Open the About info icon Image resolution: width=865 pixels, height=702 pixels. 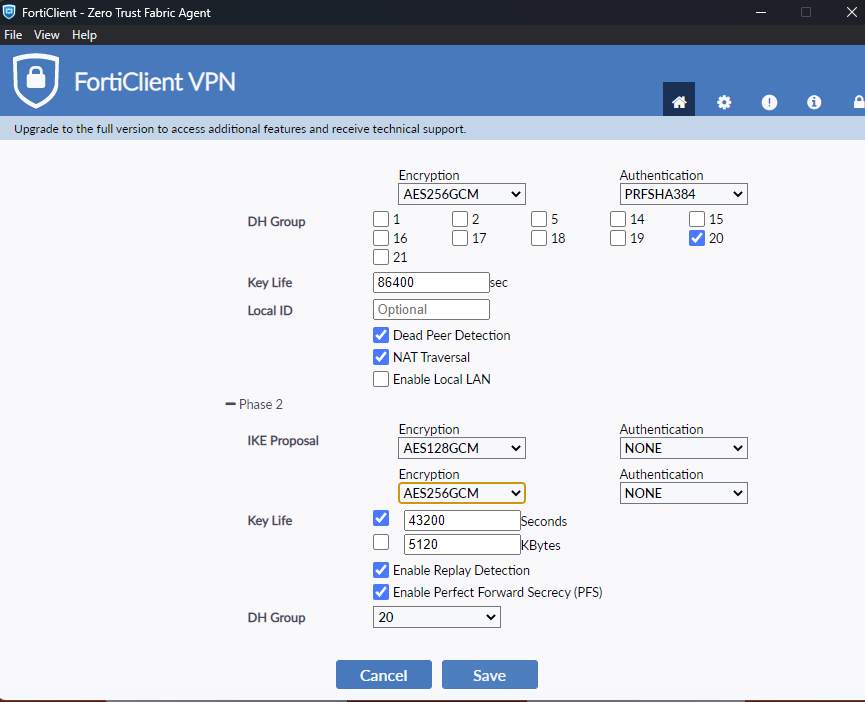click(814, 102)
